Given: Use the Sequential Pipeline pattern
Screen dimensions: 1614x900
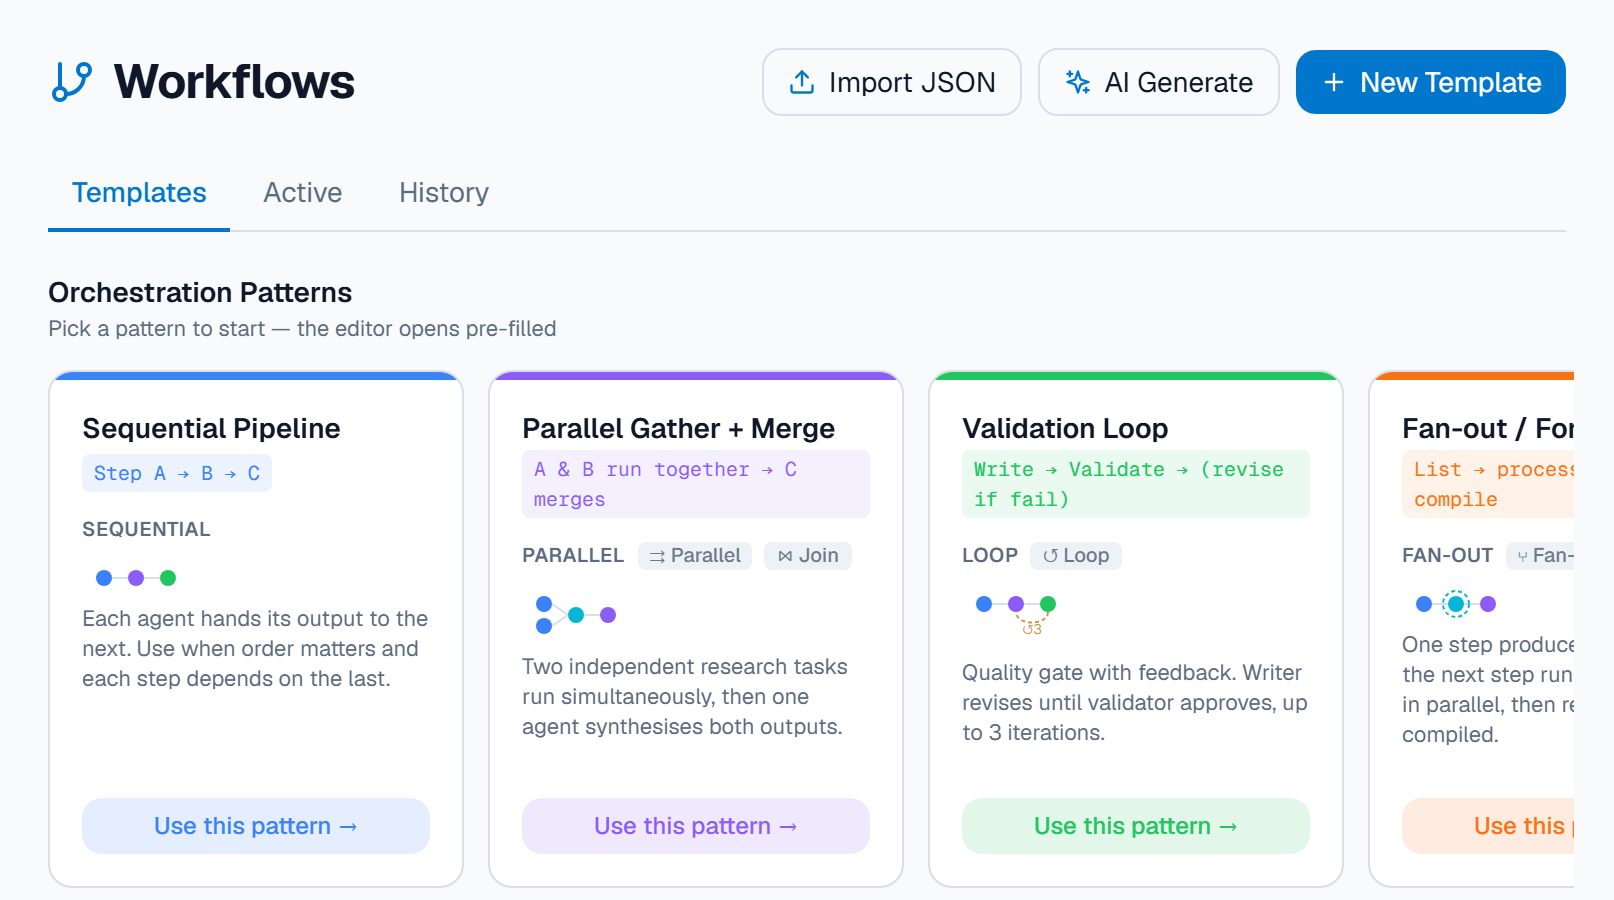Looking at the screenshot, I should coord(256,826).
